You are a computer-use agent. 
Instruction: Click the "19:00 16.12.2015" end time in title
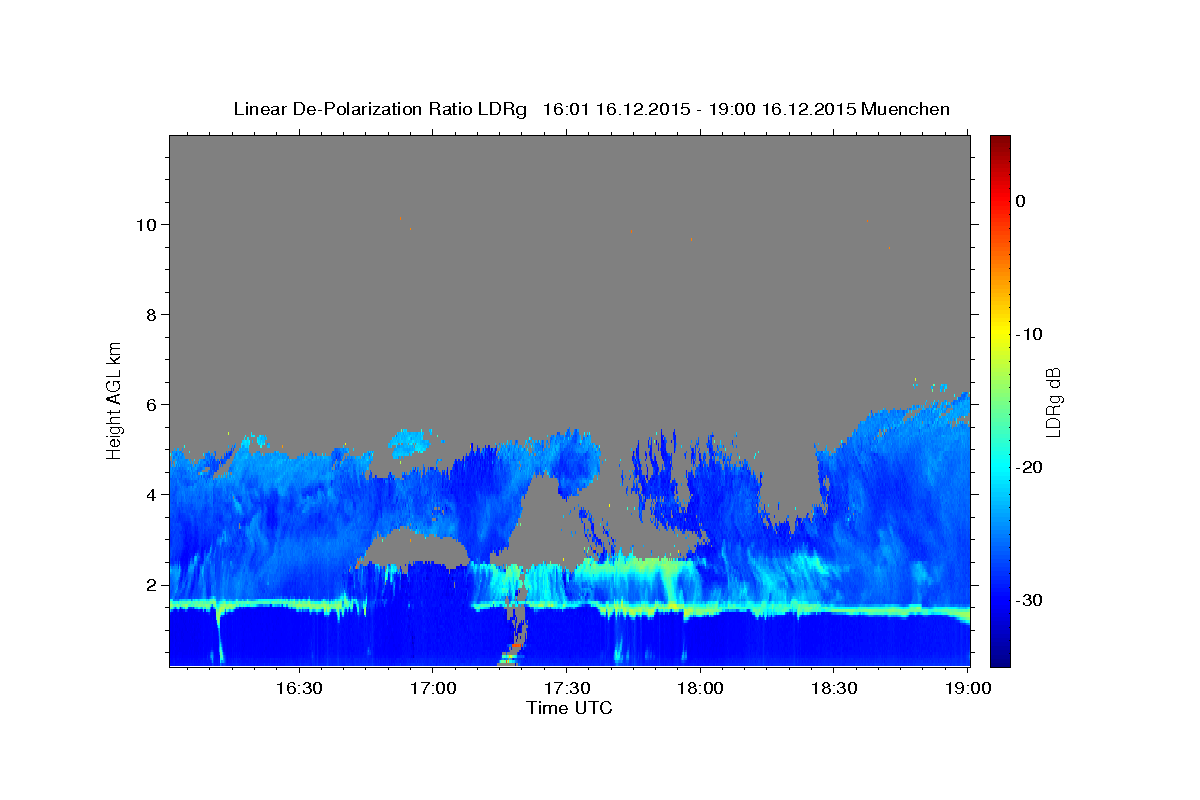click(x=781, y=109)
